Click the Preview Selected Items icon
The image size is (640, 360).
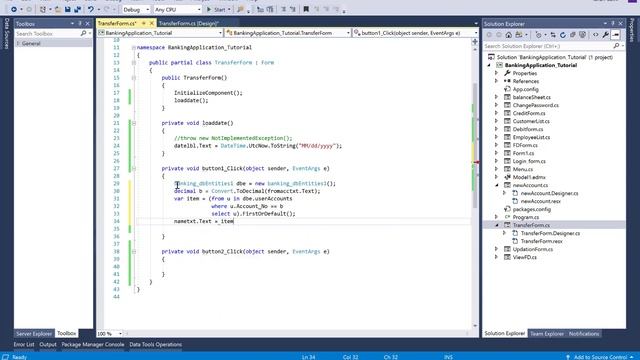[x=616, y=35]
